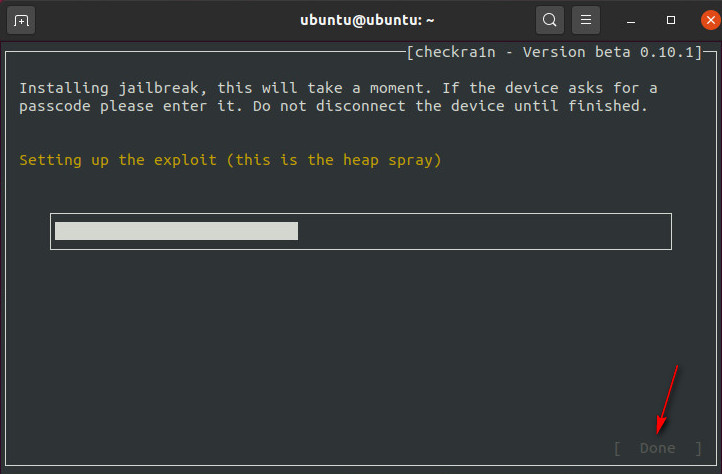Image resolution: width=722 pixels, height=474 pixels.
Task: Click the filled part of the progress bar
Action: point(176,231)
